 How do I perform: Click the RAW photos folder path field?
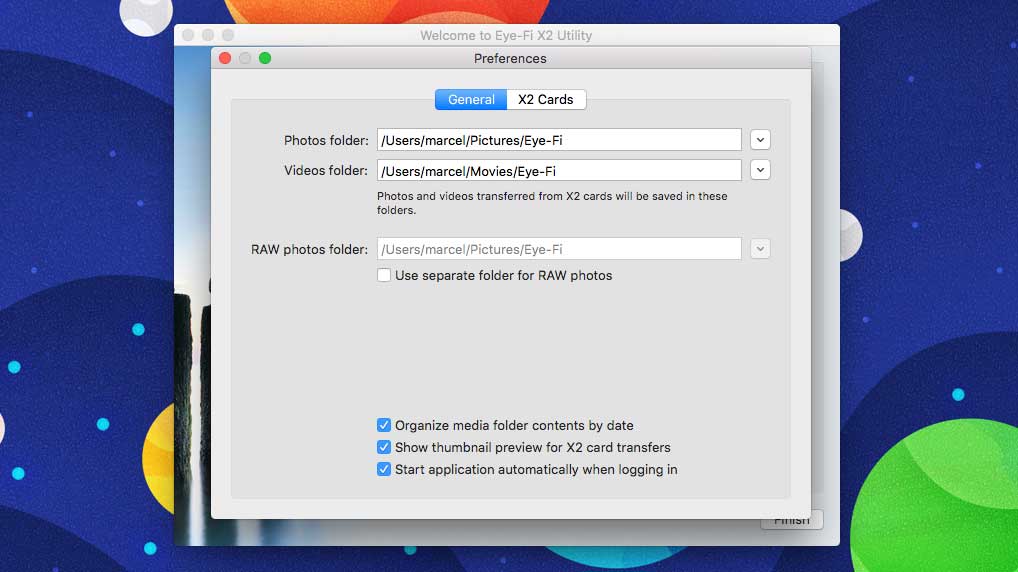(559, 249)
